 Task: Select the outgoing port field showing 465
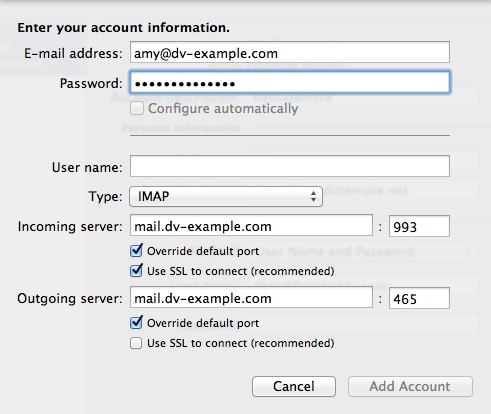click(x=419, y=298)
